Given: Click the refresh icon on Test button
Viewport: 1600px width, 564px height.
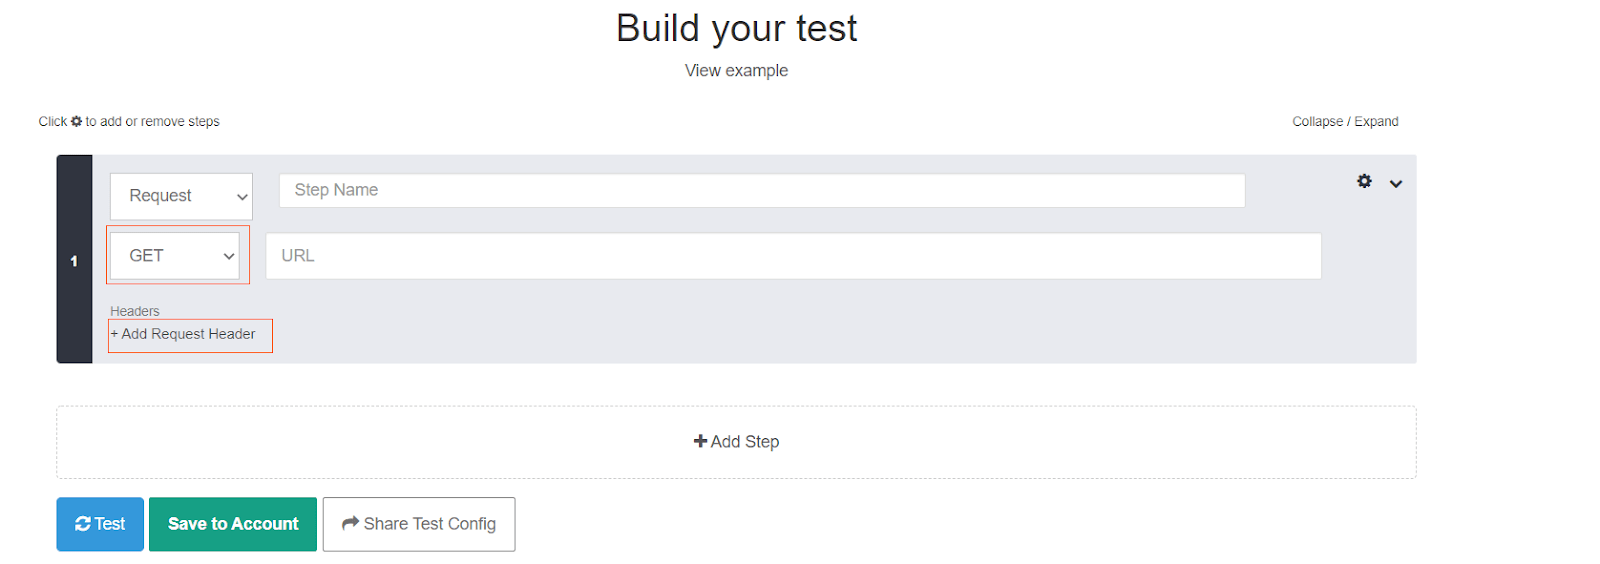Looking at the screenshot, I should point(83,524).
